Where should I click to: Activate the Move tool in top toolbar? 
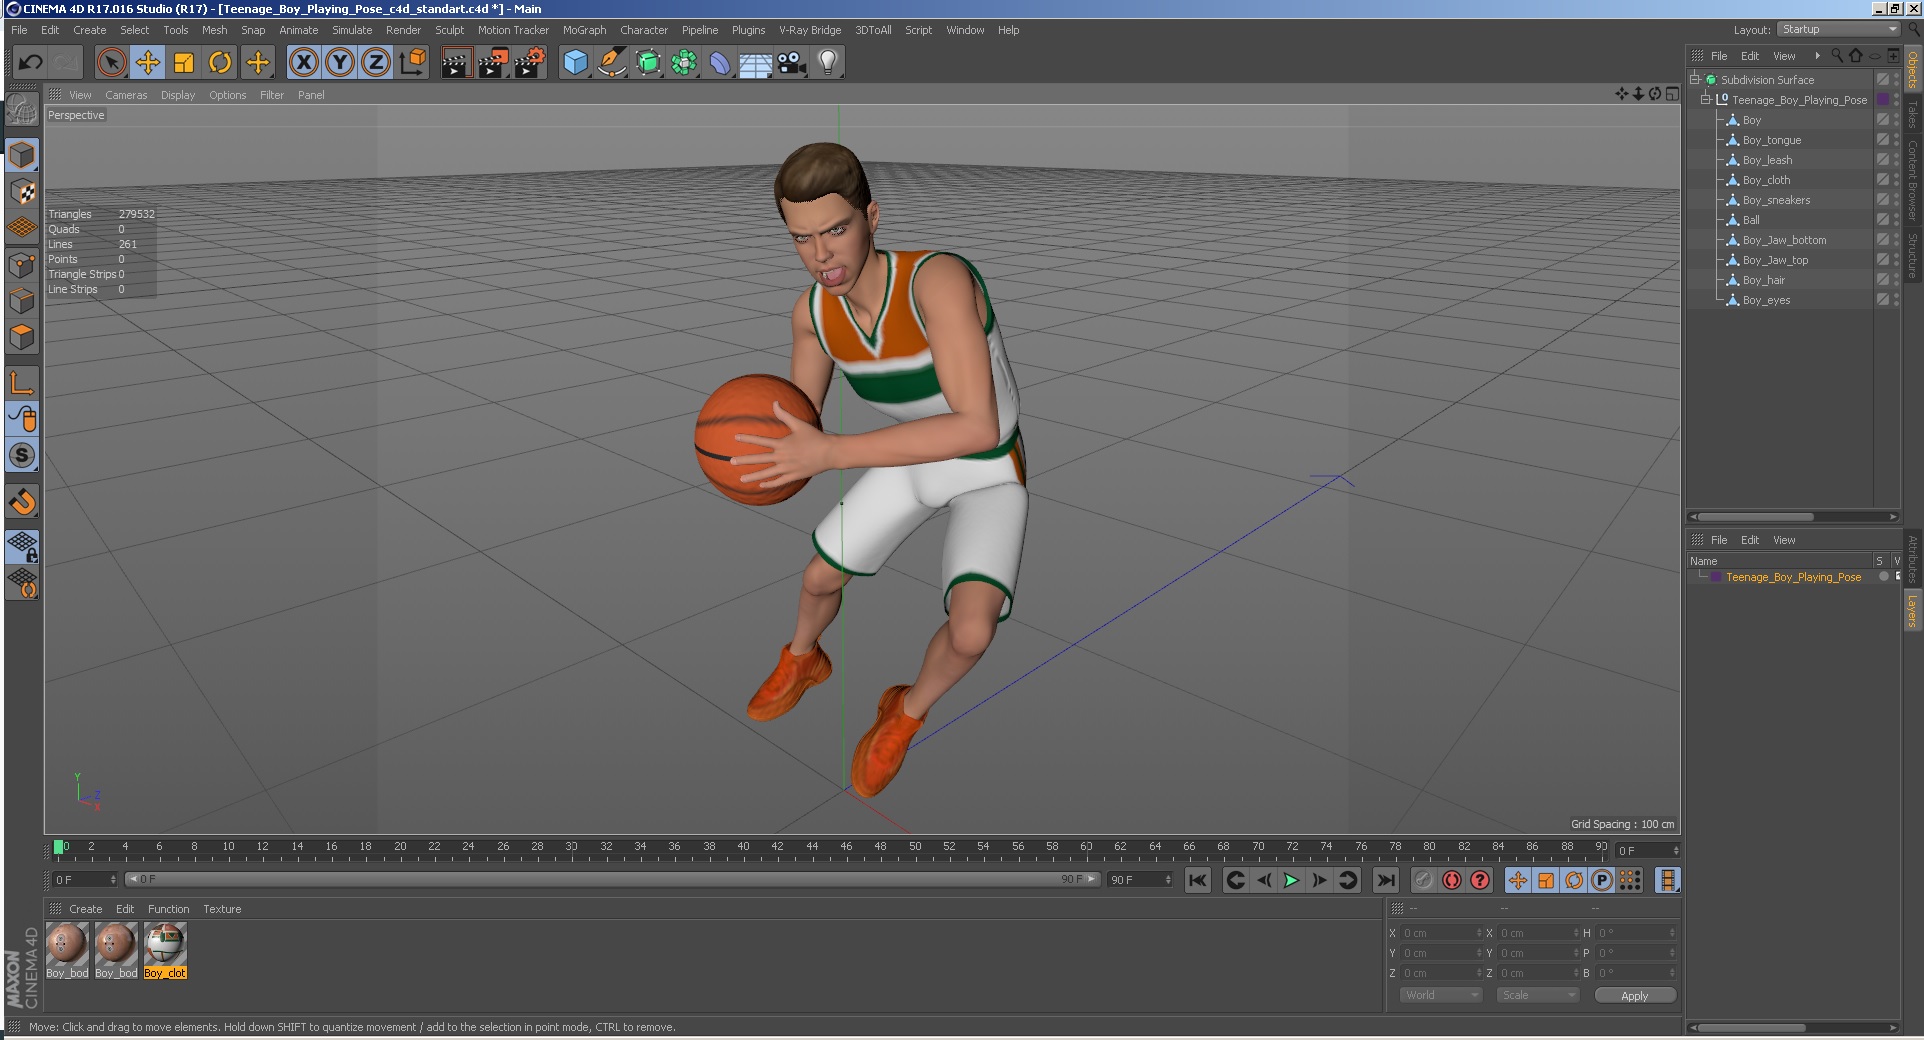click(x=148, y=63)
